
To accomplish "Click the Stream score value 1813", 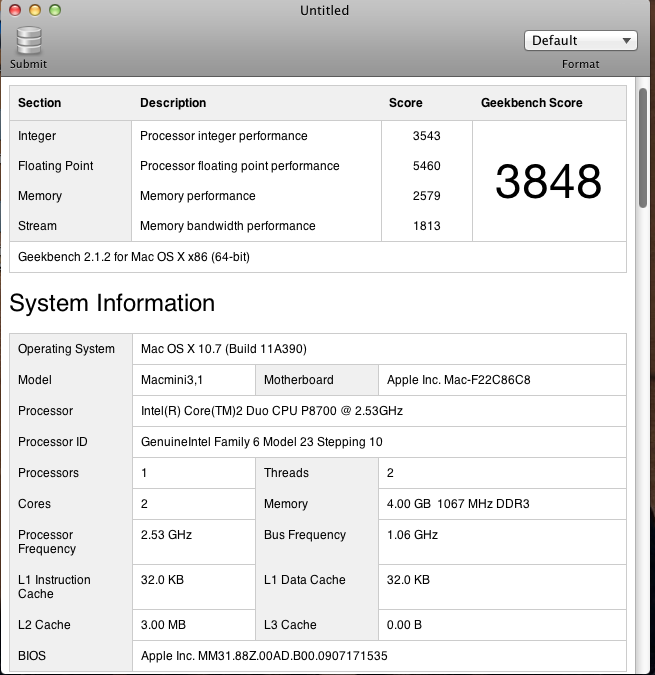I will [426, 226].
